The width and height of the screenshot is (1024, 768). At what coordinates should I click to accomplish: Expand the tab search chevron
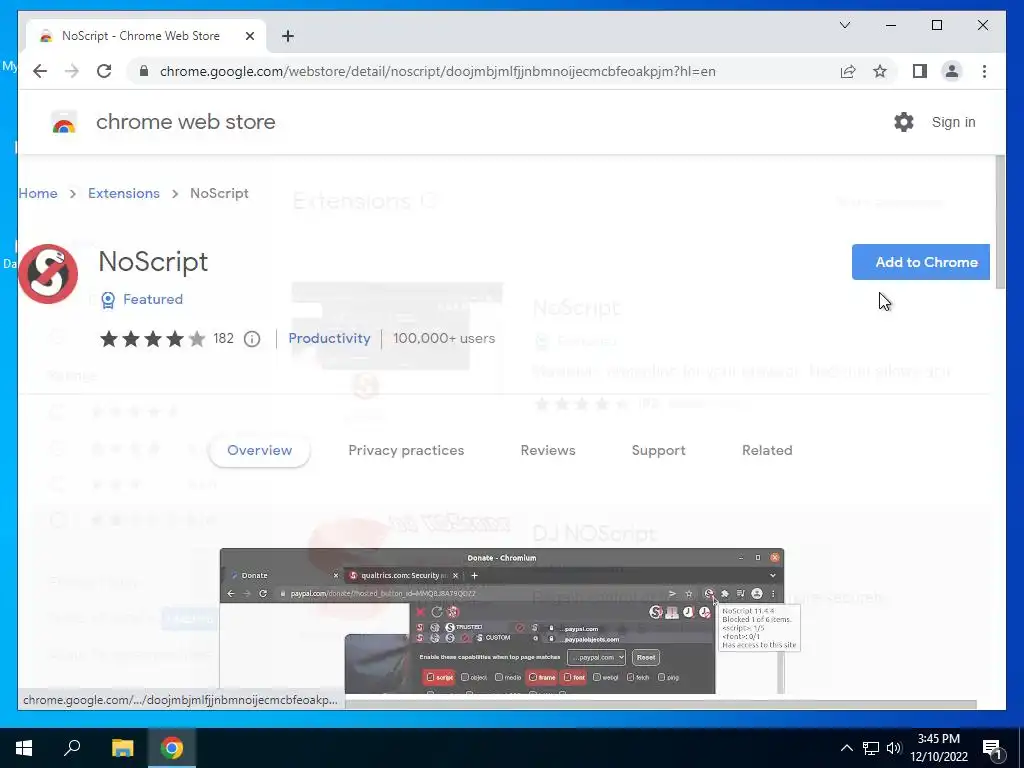pyautogui.click(x=845, y=25)
